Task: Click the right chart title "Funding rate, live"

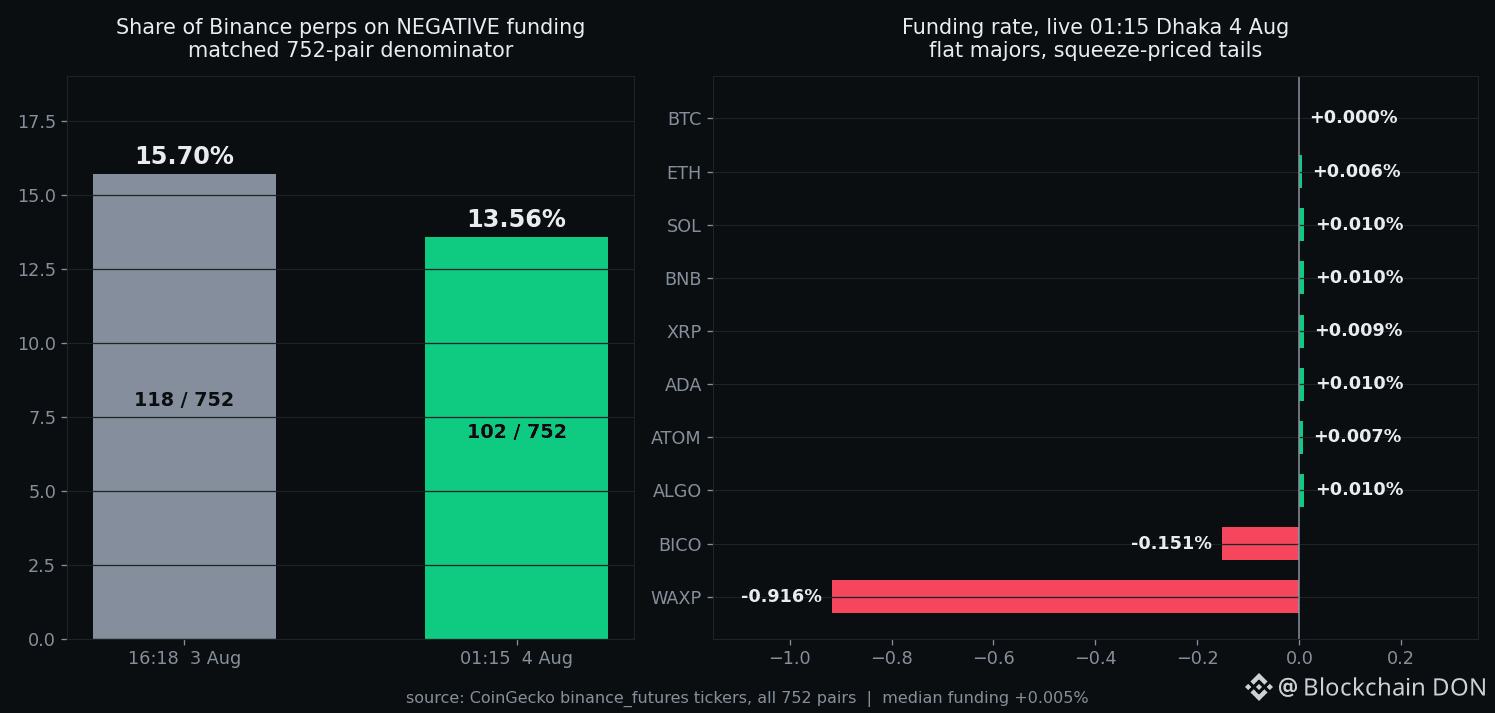Action: [1095, 39]
